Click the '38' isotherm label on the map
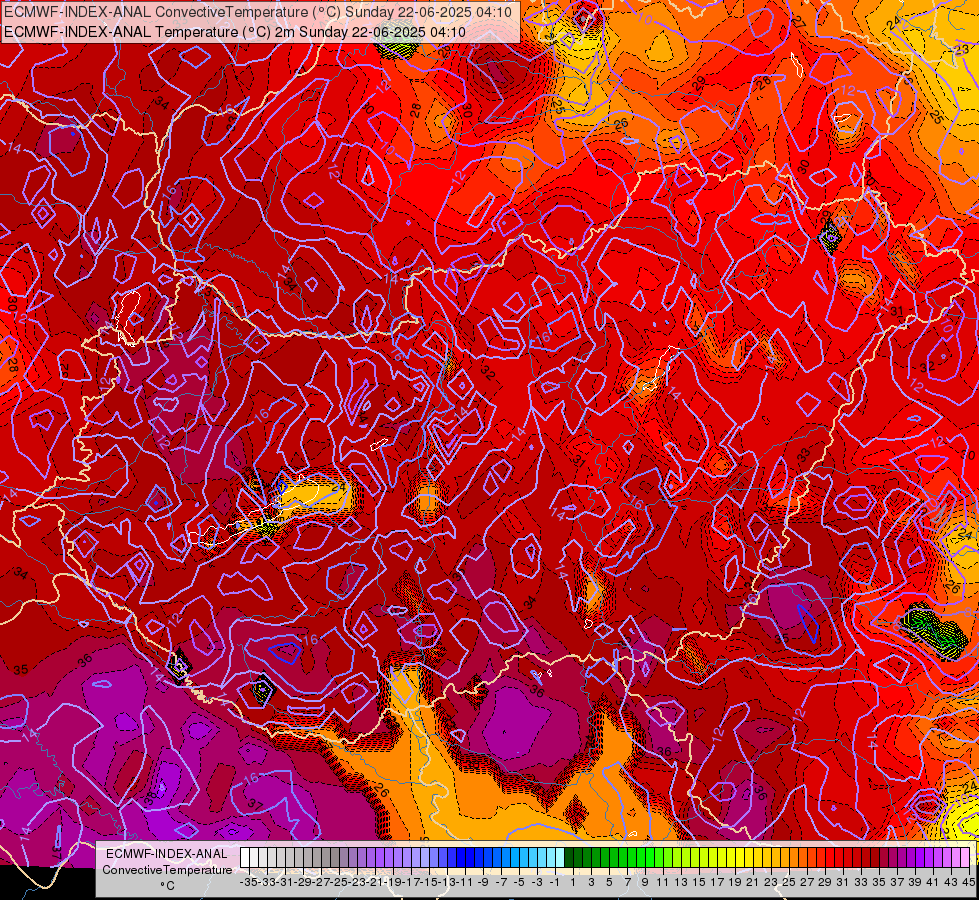The width and height of the screenshot is (979, 900). [x=150, y=798]
